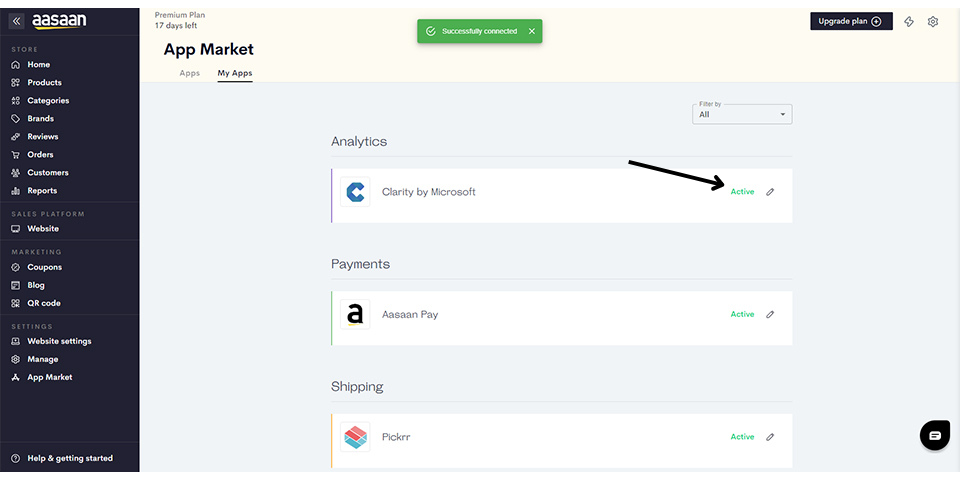The height and width of the screenshot is (480, 960).
Task: Click the Clarity by Microsoft app logo
Action: click(x=355, y=192)
